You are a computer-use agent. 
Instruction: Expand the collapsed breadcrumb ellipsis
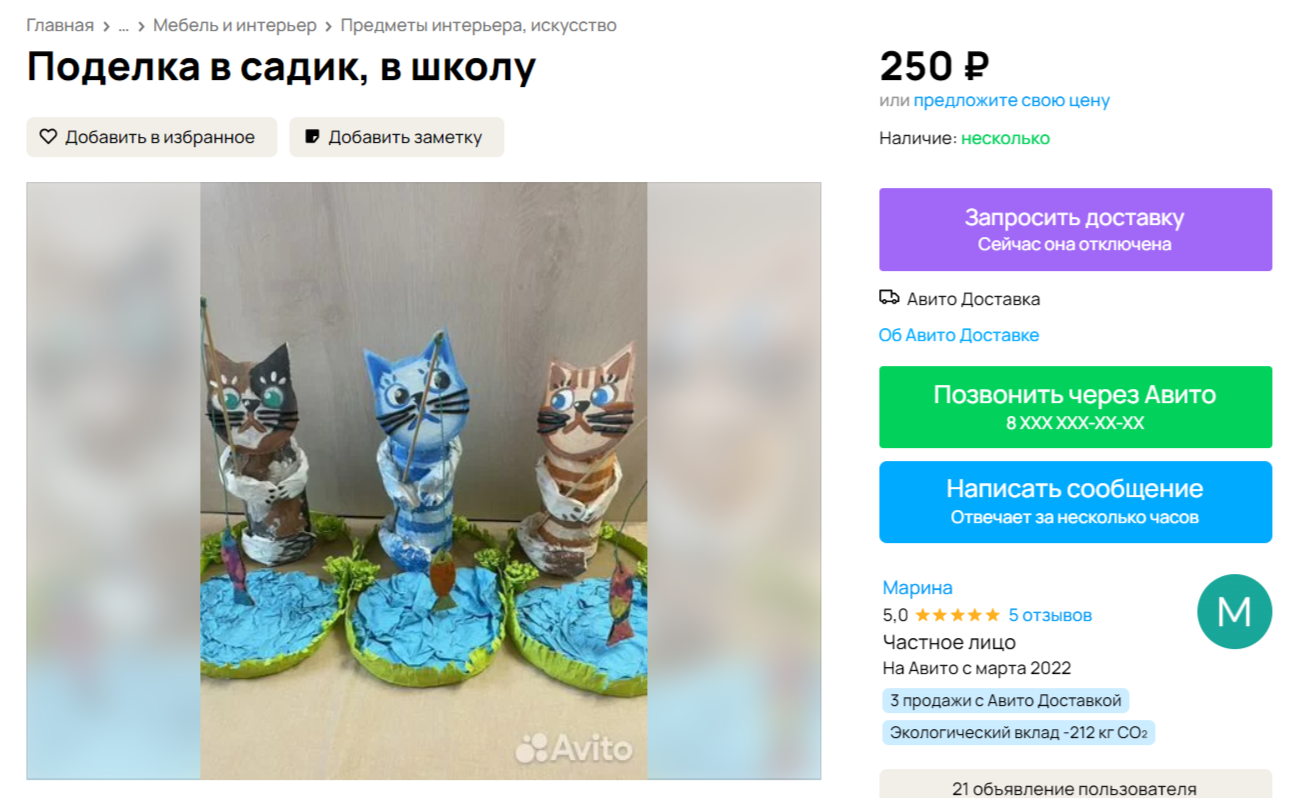[x=123, y=26]
